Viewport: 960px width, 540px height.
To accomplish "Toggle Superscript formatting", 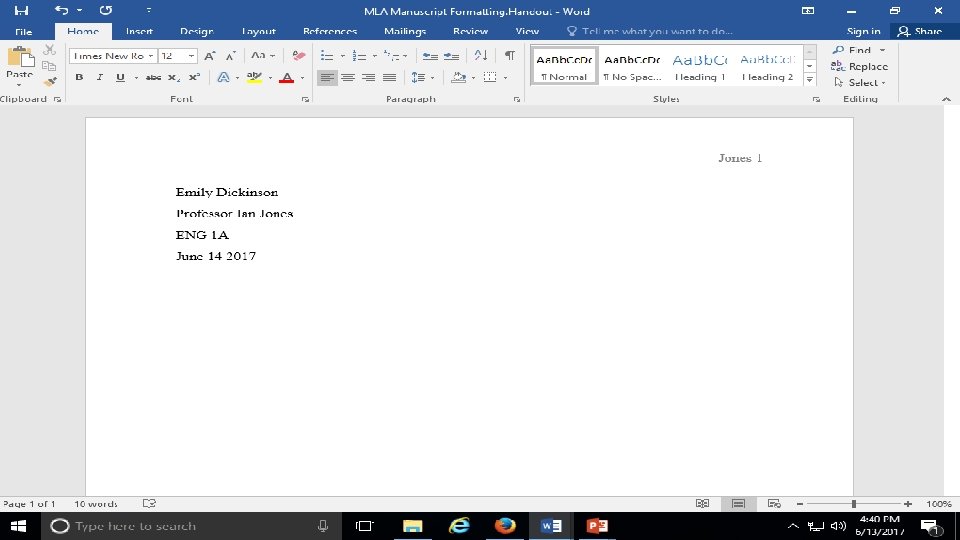I will (x=194, y=78).
